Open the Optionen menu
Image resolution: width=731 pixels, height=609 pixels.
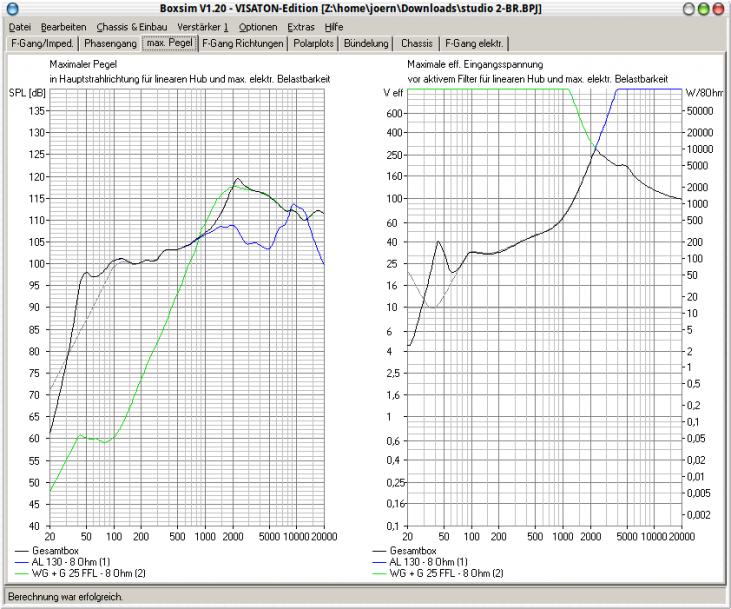(258, 26)
